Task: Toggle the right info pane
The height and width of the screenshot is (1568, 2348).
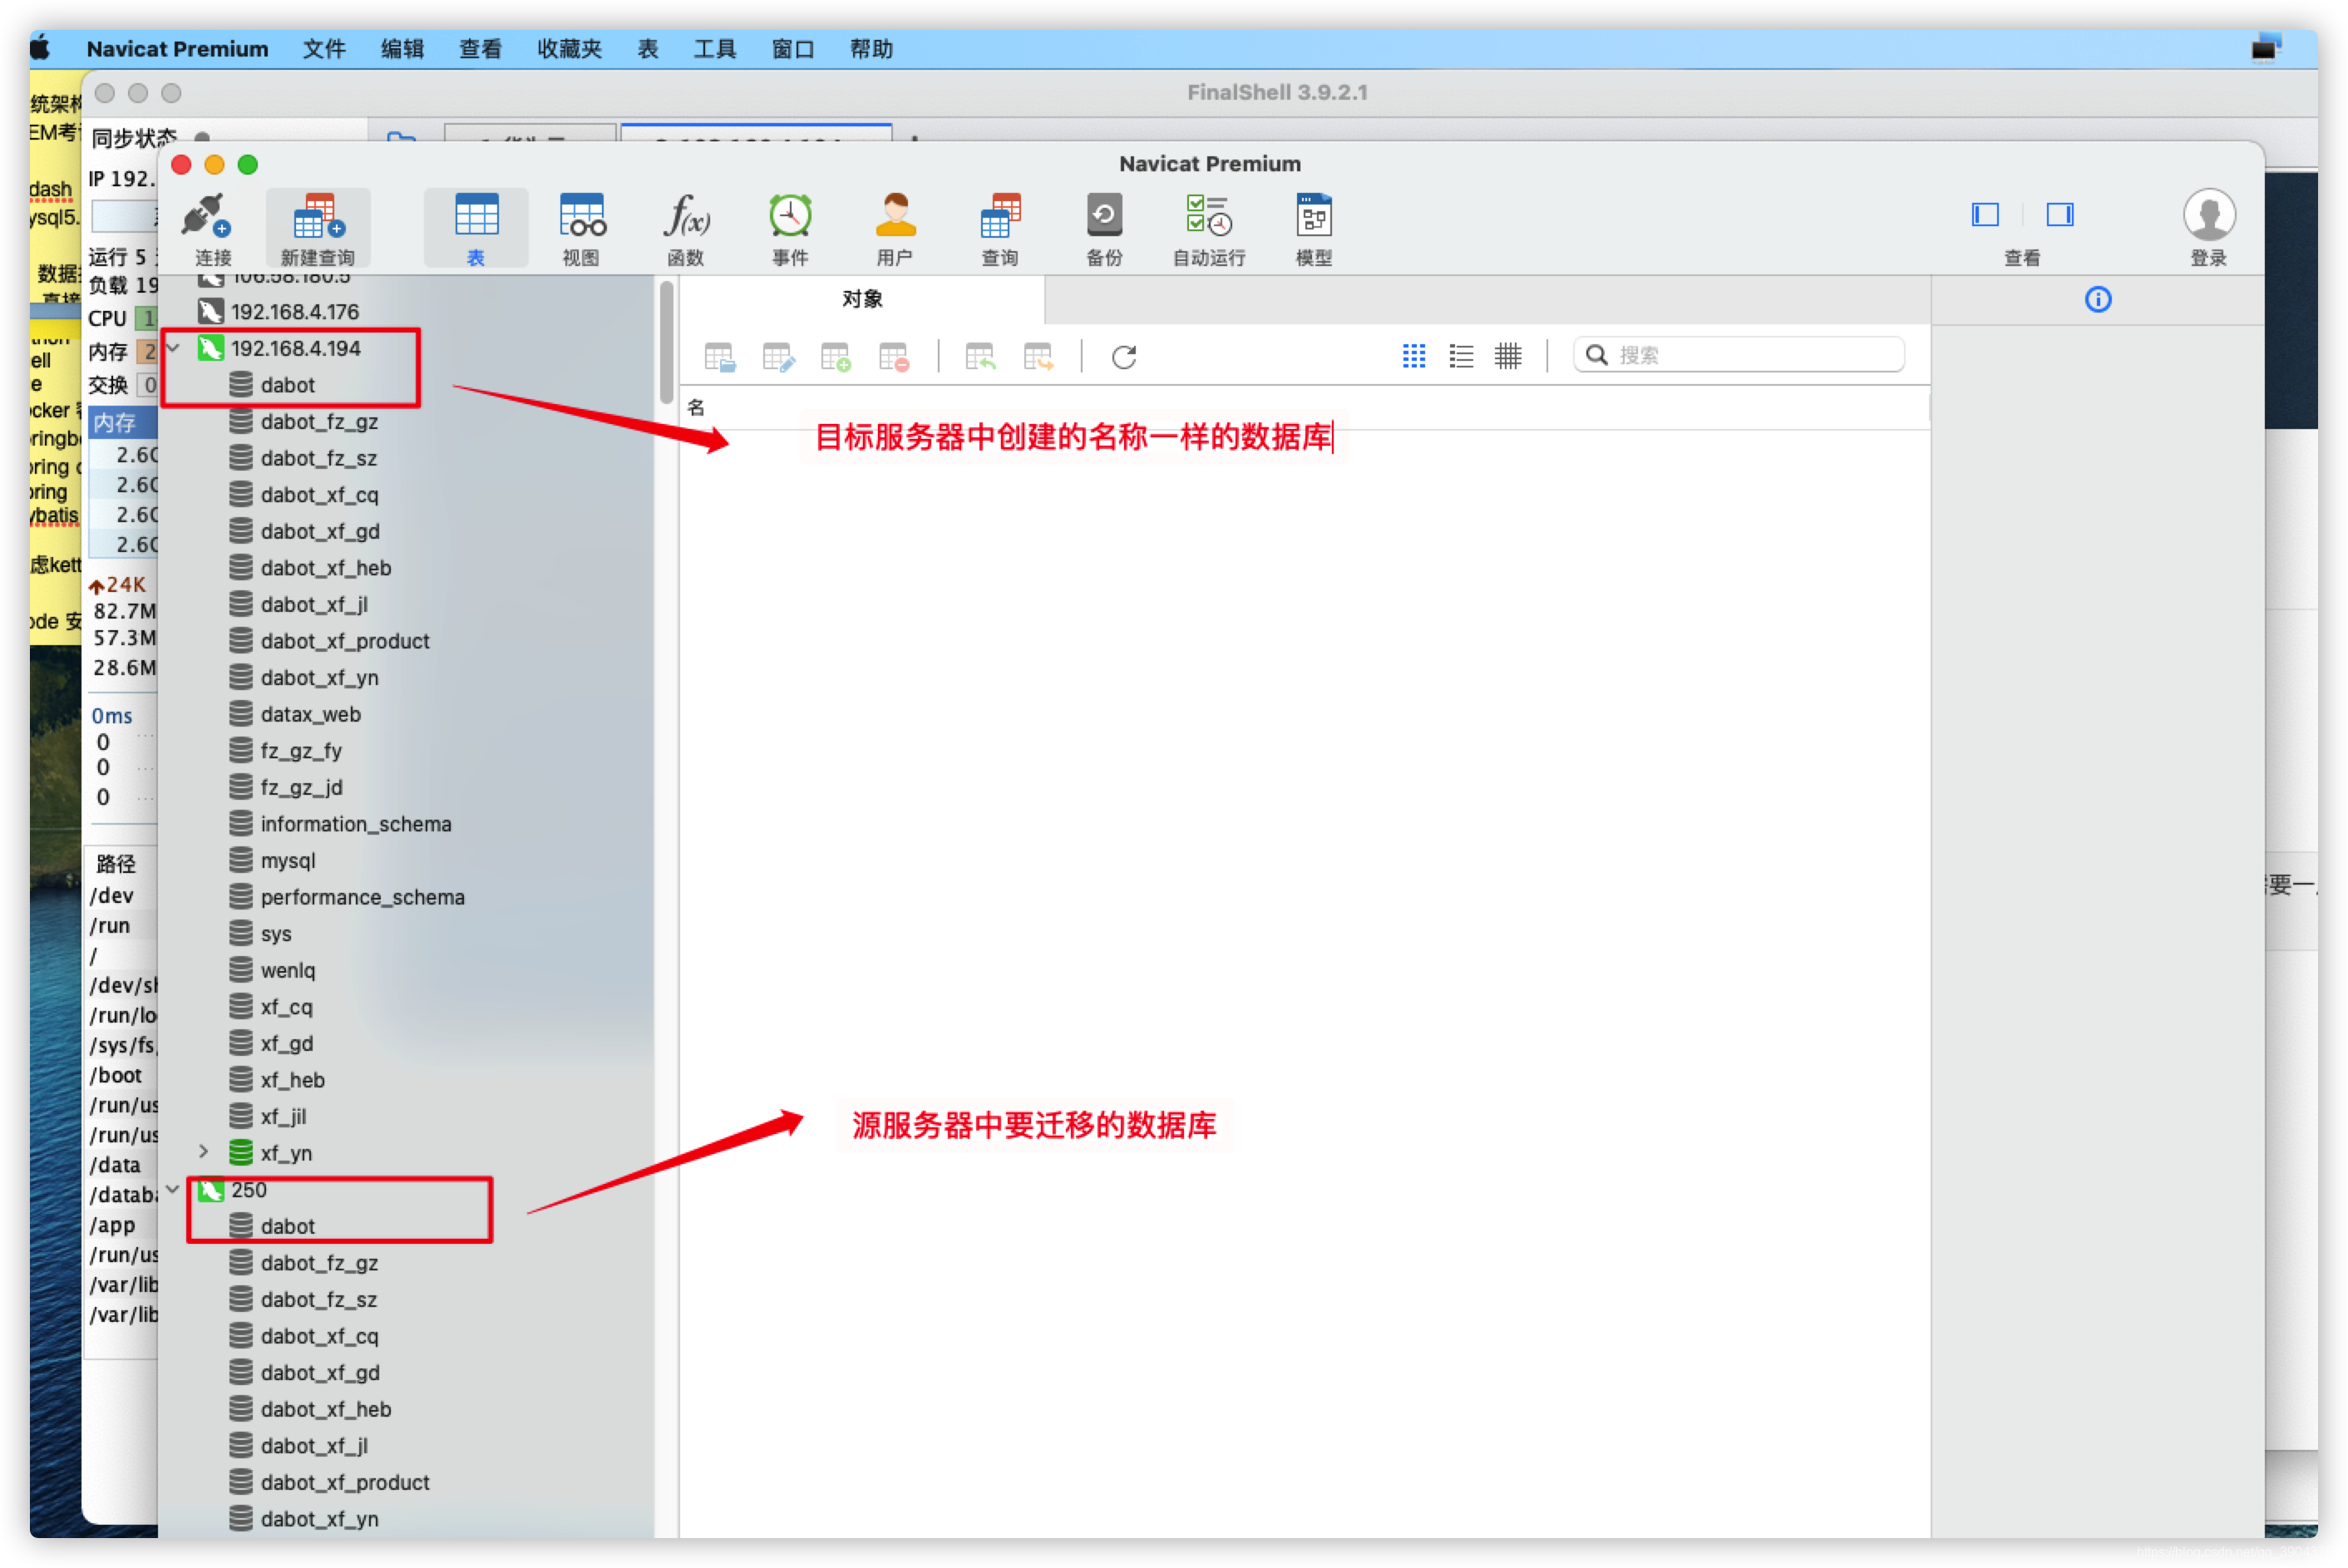Action: coord(2060,214)
